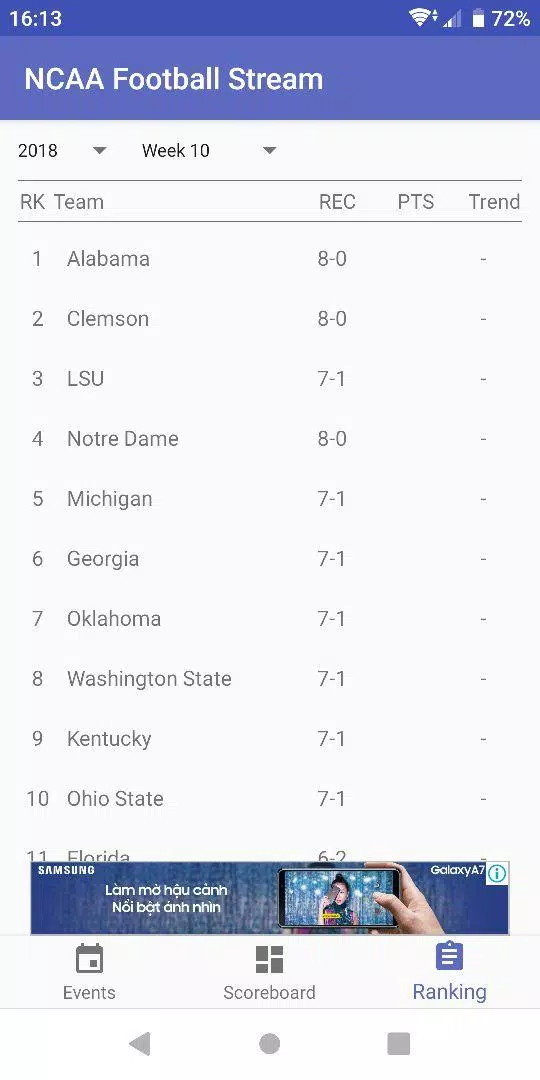Select the Notre Dame row
The image size is (540, 1080).
tap(269, 439)
